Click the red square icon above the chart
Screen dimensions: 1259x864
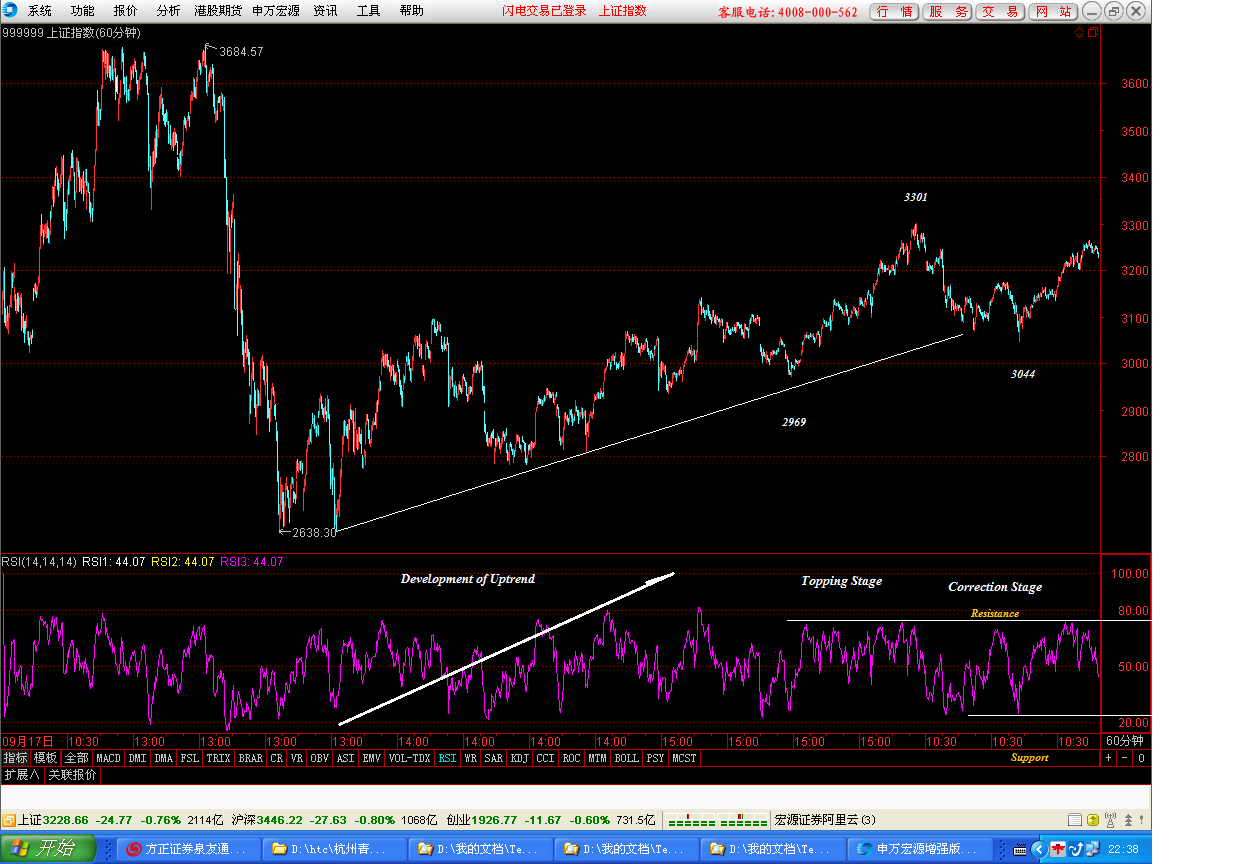pos(1093,33)
